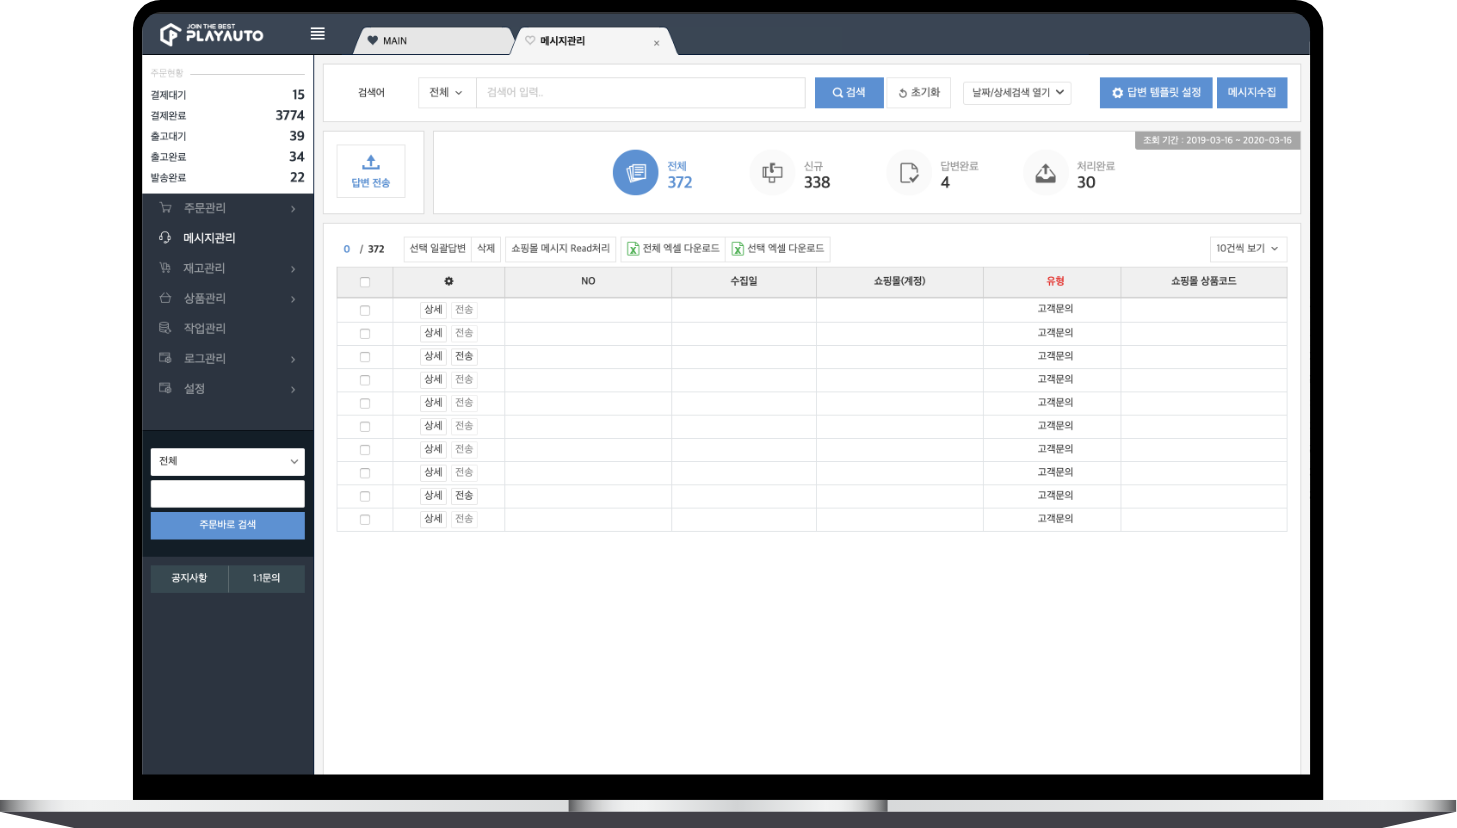1457x828 pixels.
Task: Select the 신규 338 new messages icon
Action: click(772, 173)
